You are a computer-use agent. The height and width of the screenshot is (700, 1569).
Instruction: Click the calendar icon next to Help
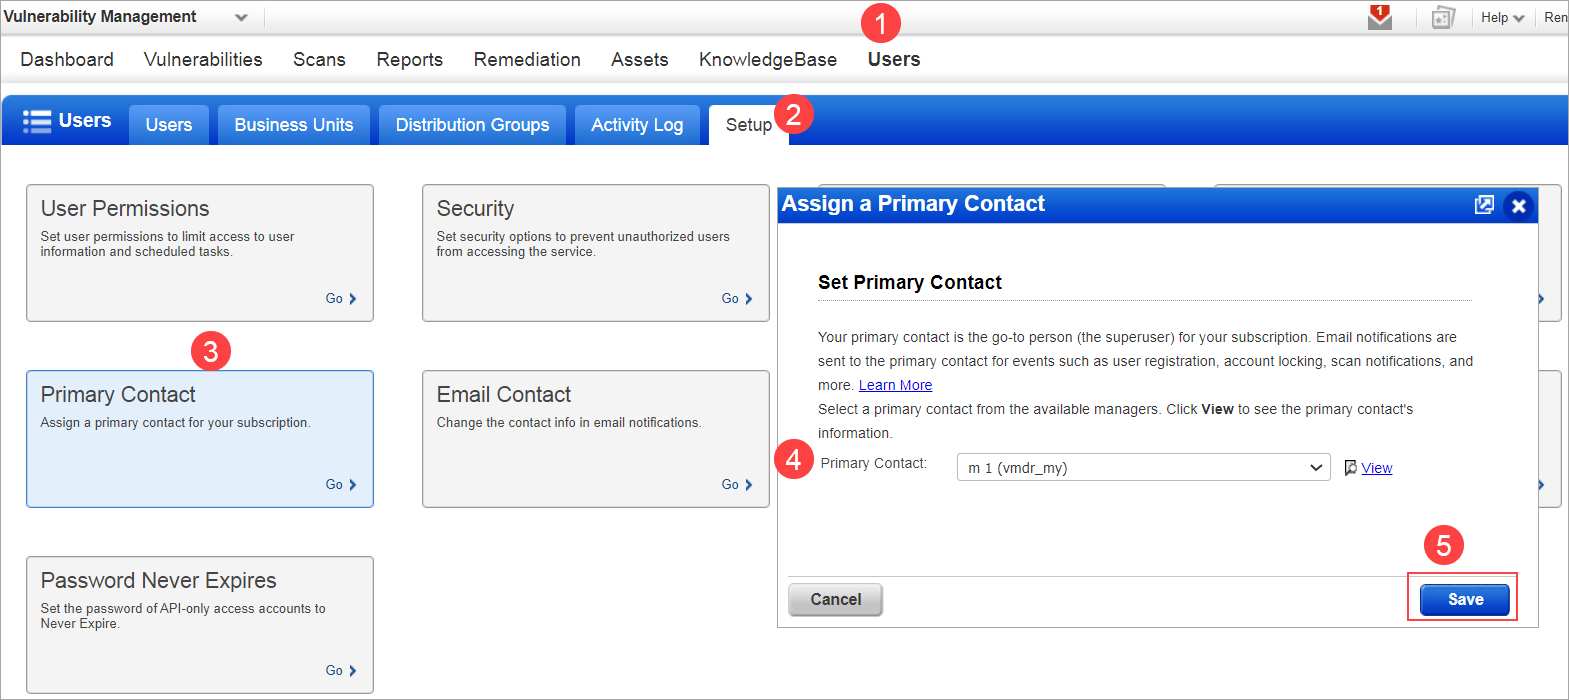[x=1443, y=17]
